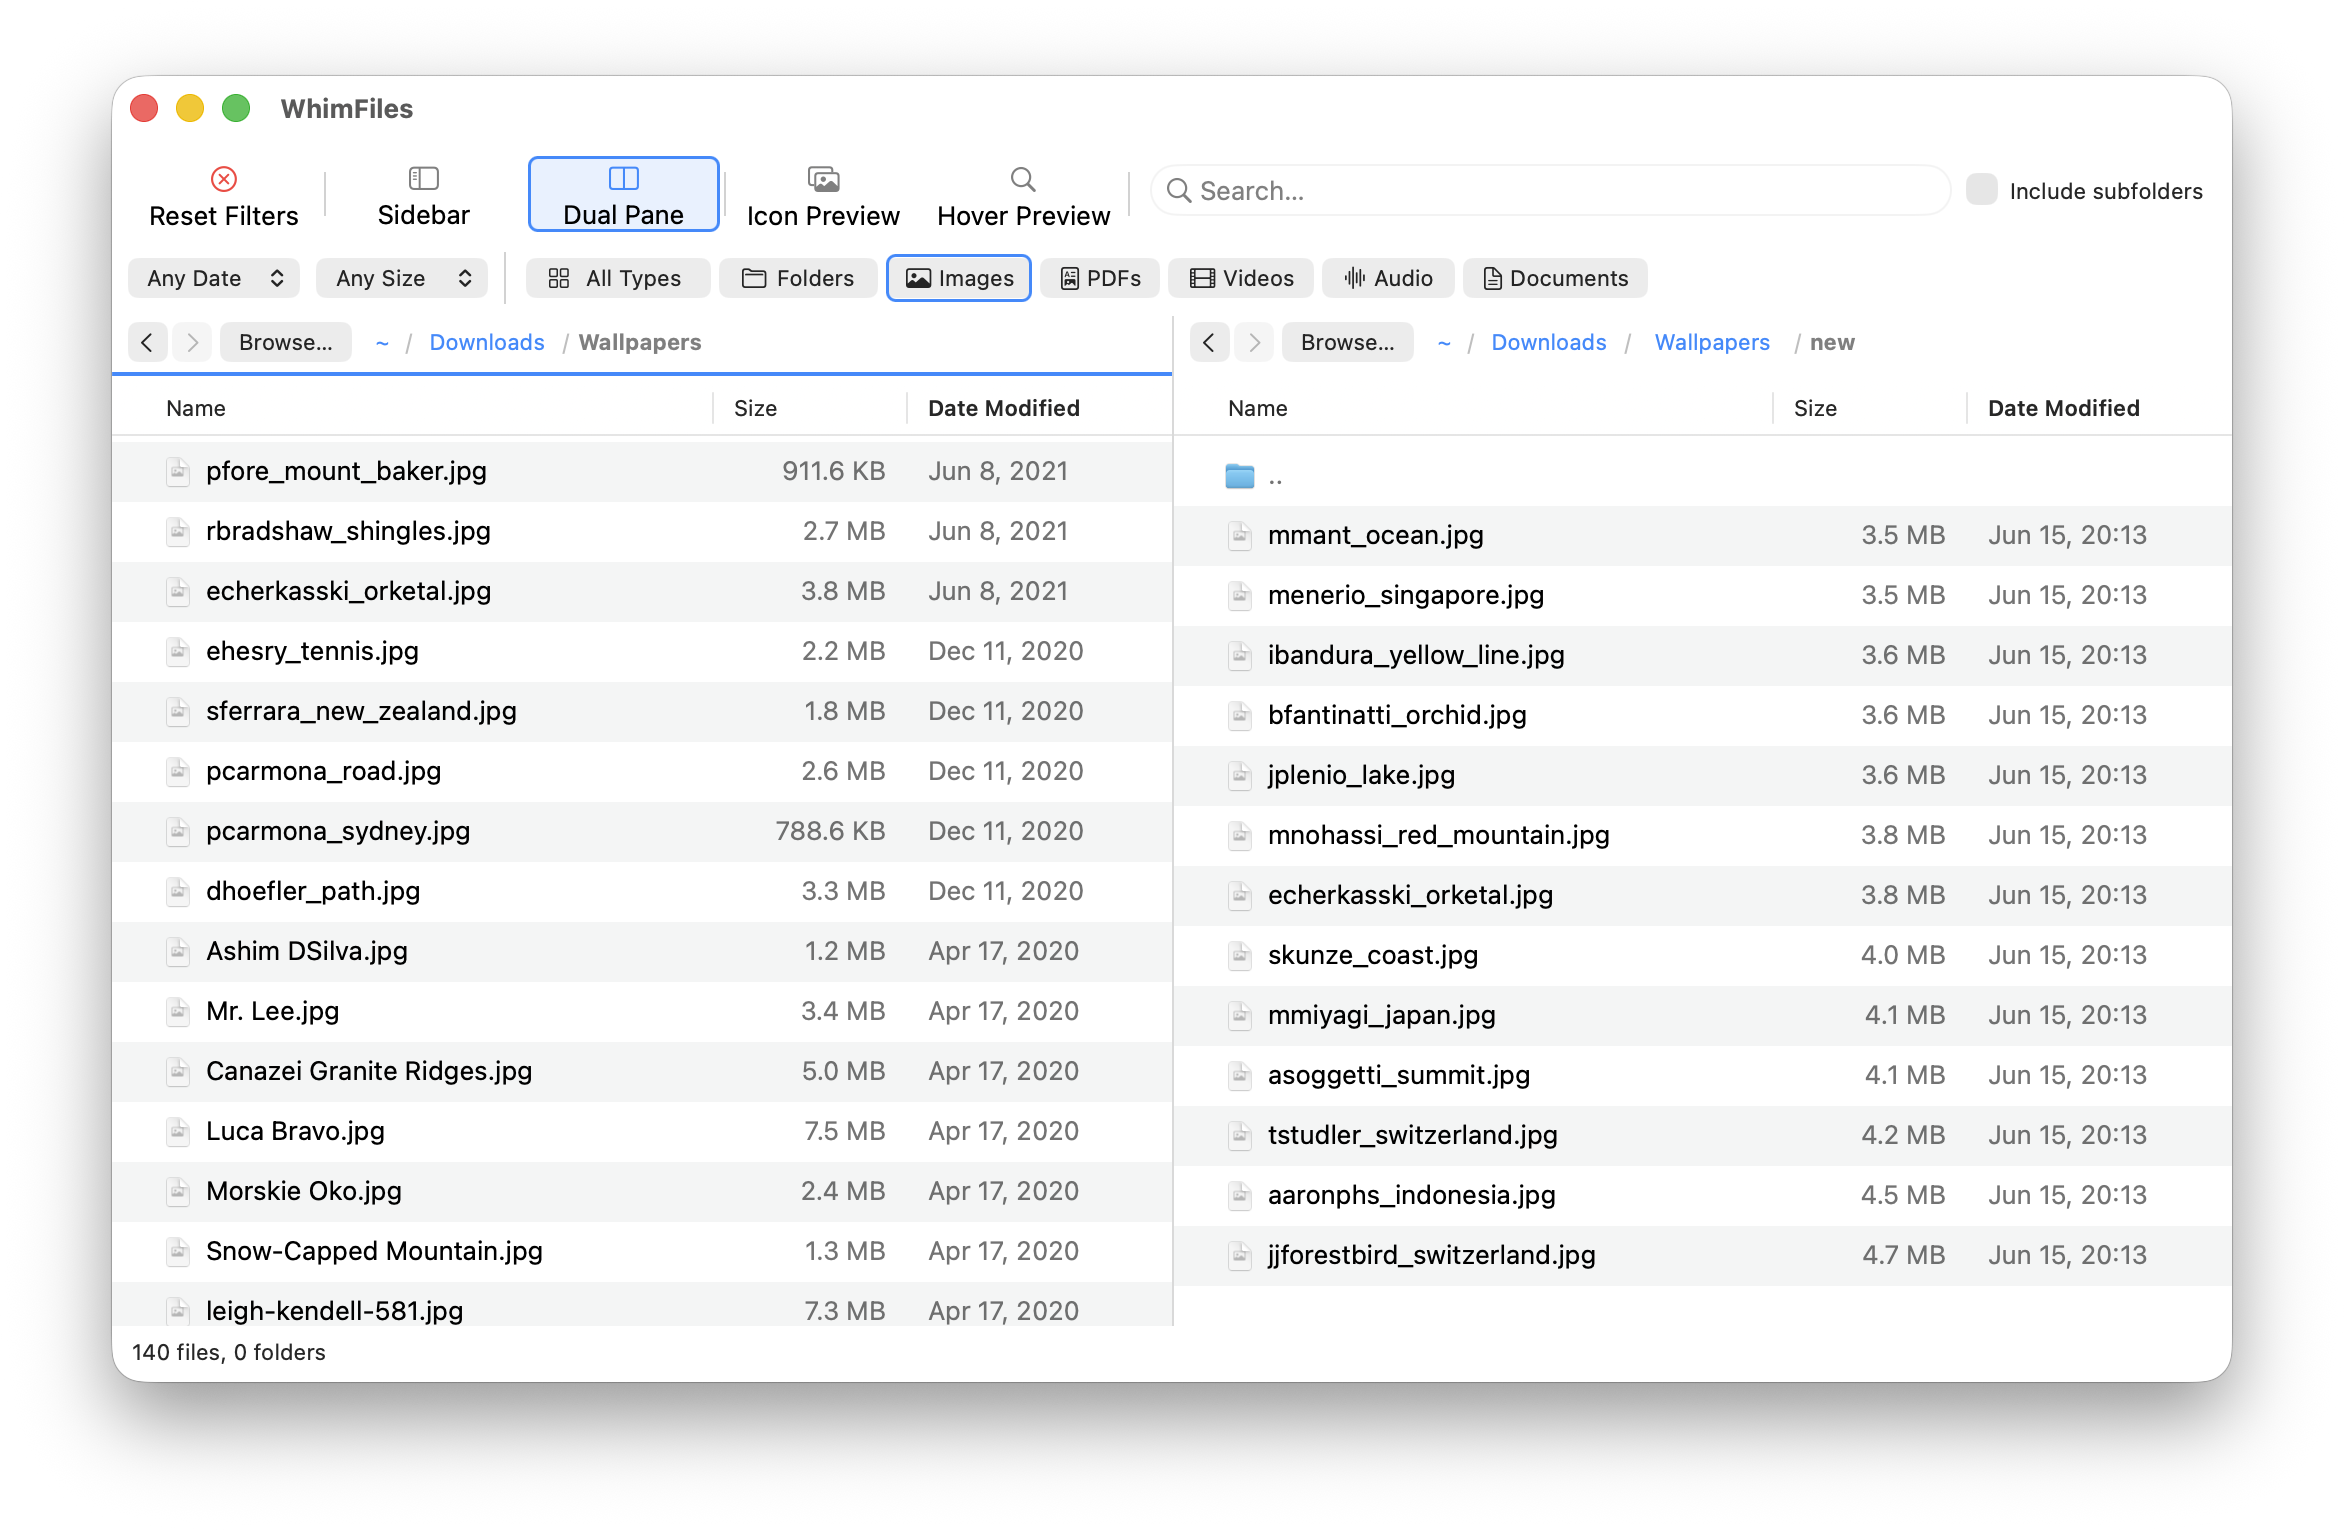Click the Reset Filters red X icon
This screenshot has width=2344, height=1530.
coord(224,179)
